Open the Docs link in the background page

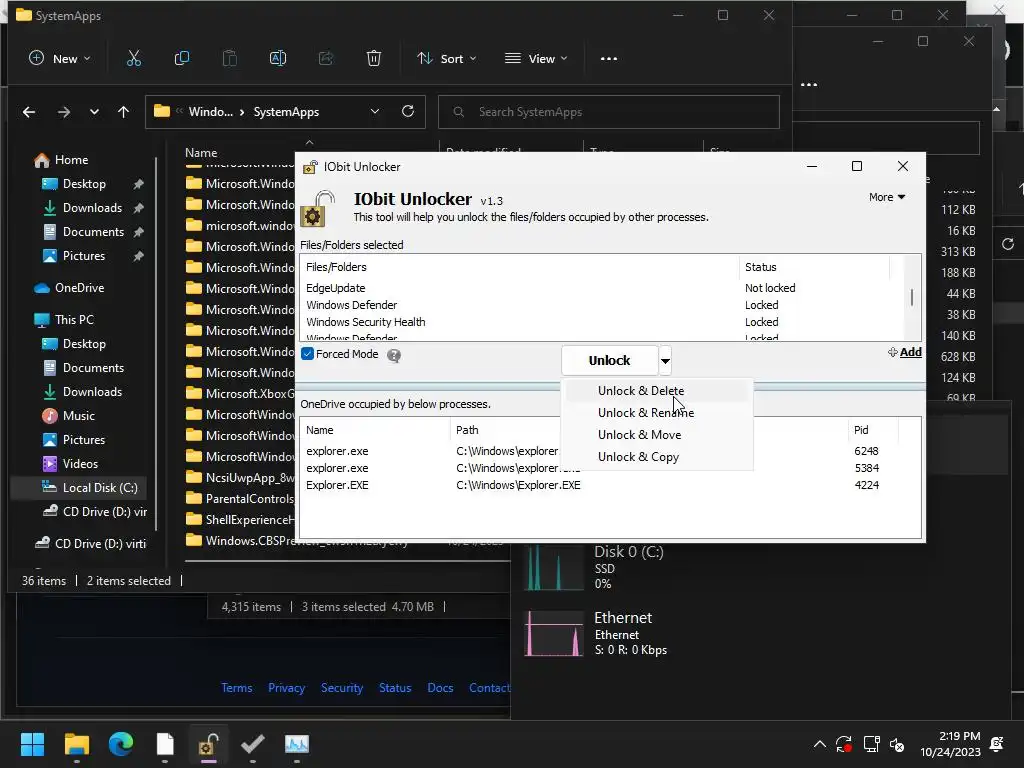pos(440,688)
